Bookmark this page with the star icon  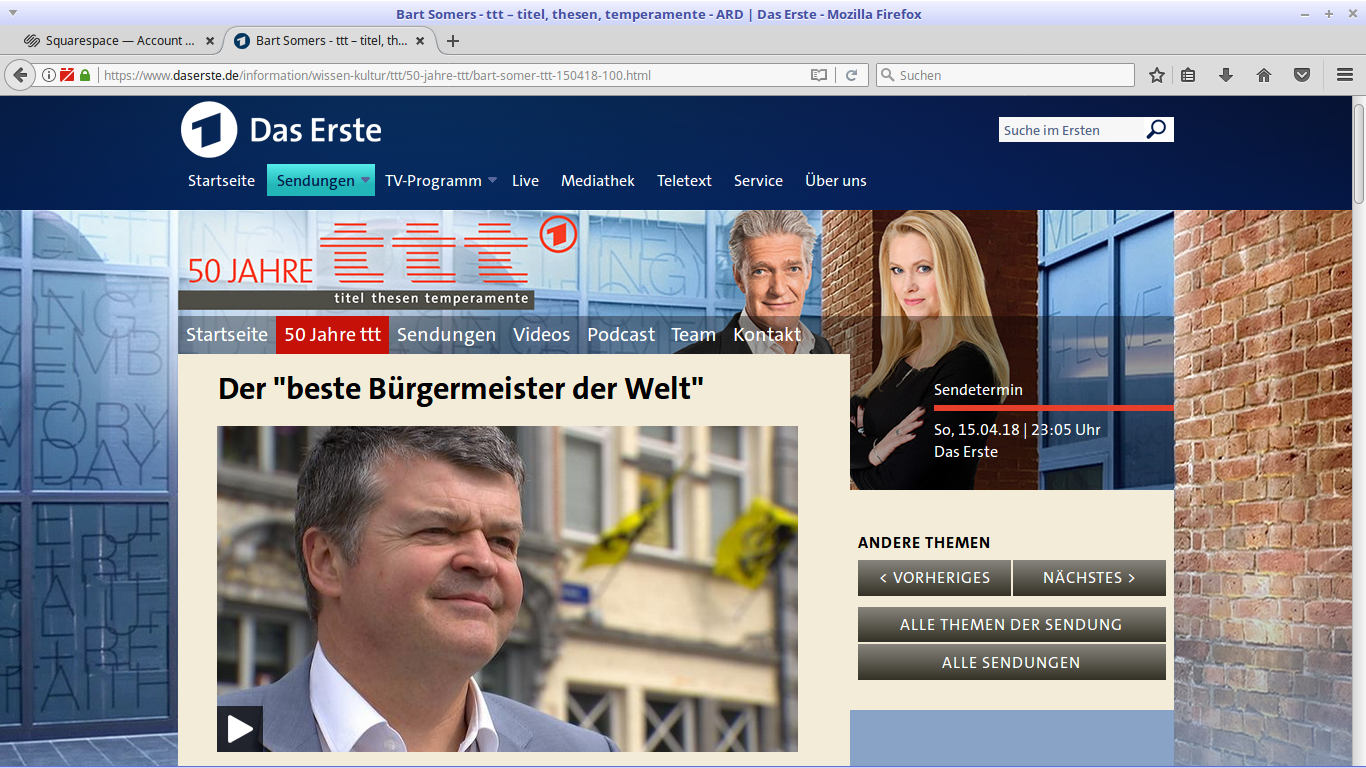[x=1157, y=75]
